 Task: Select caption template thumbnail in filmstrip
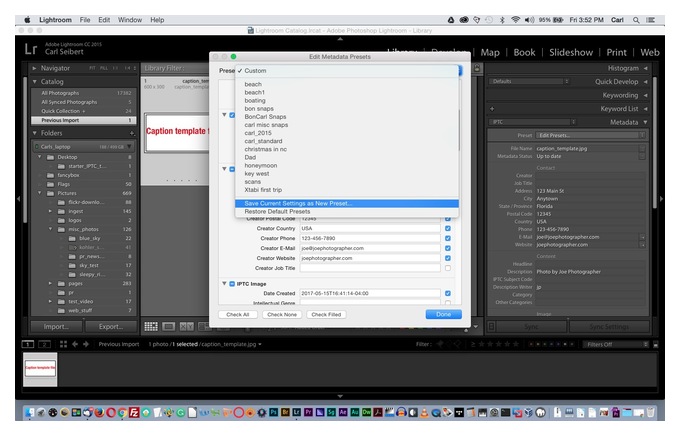coord(40,369)
